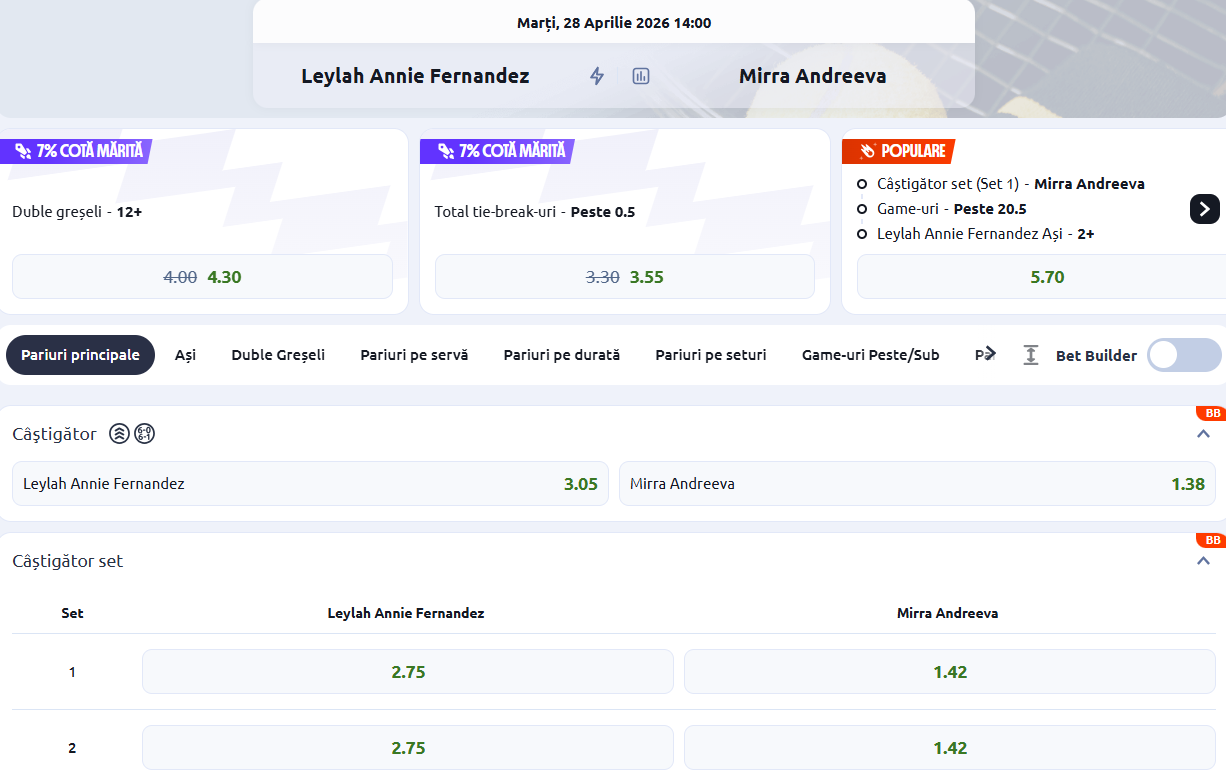The height and width of the screenshot is (770, 1226).
Task: Click the collapse-all markets icon beside Bet Builder
Action: (1031, 355)
